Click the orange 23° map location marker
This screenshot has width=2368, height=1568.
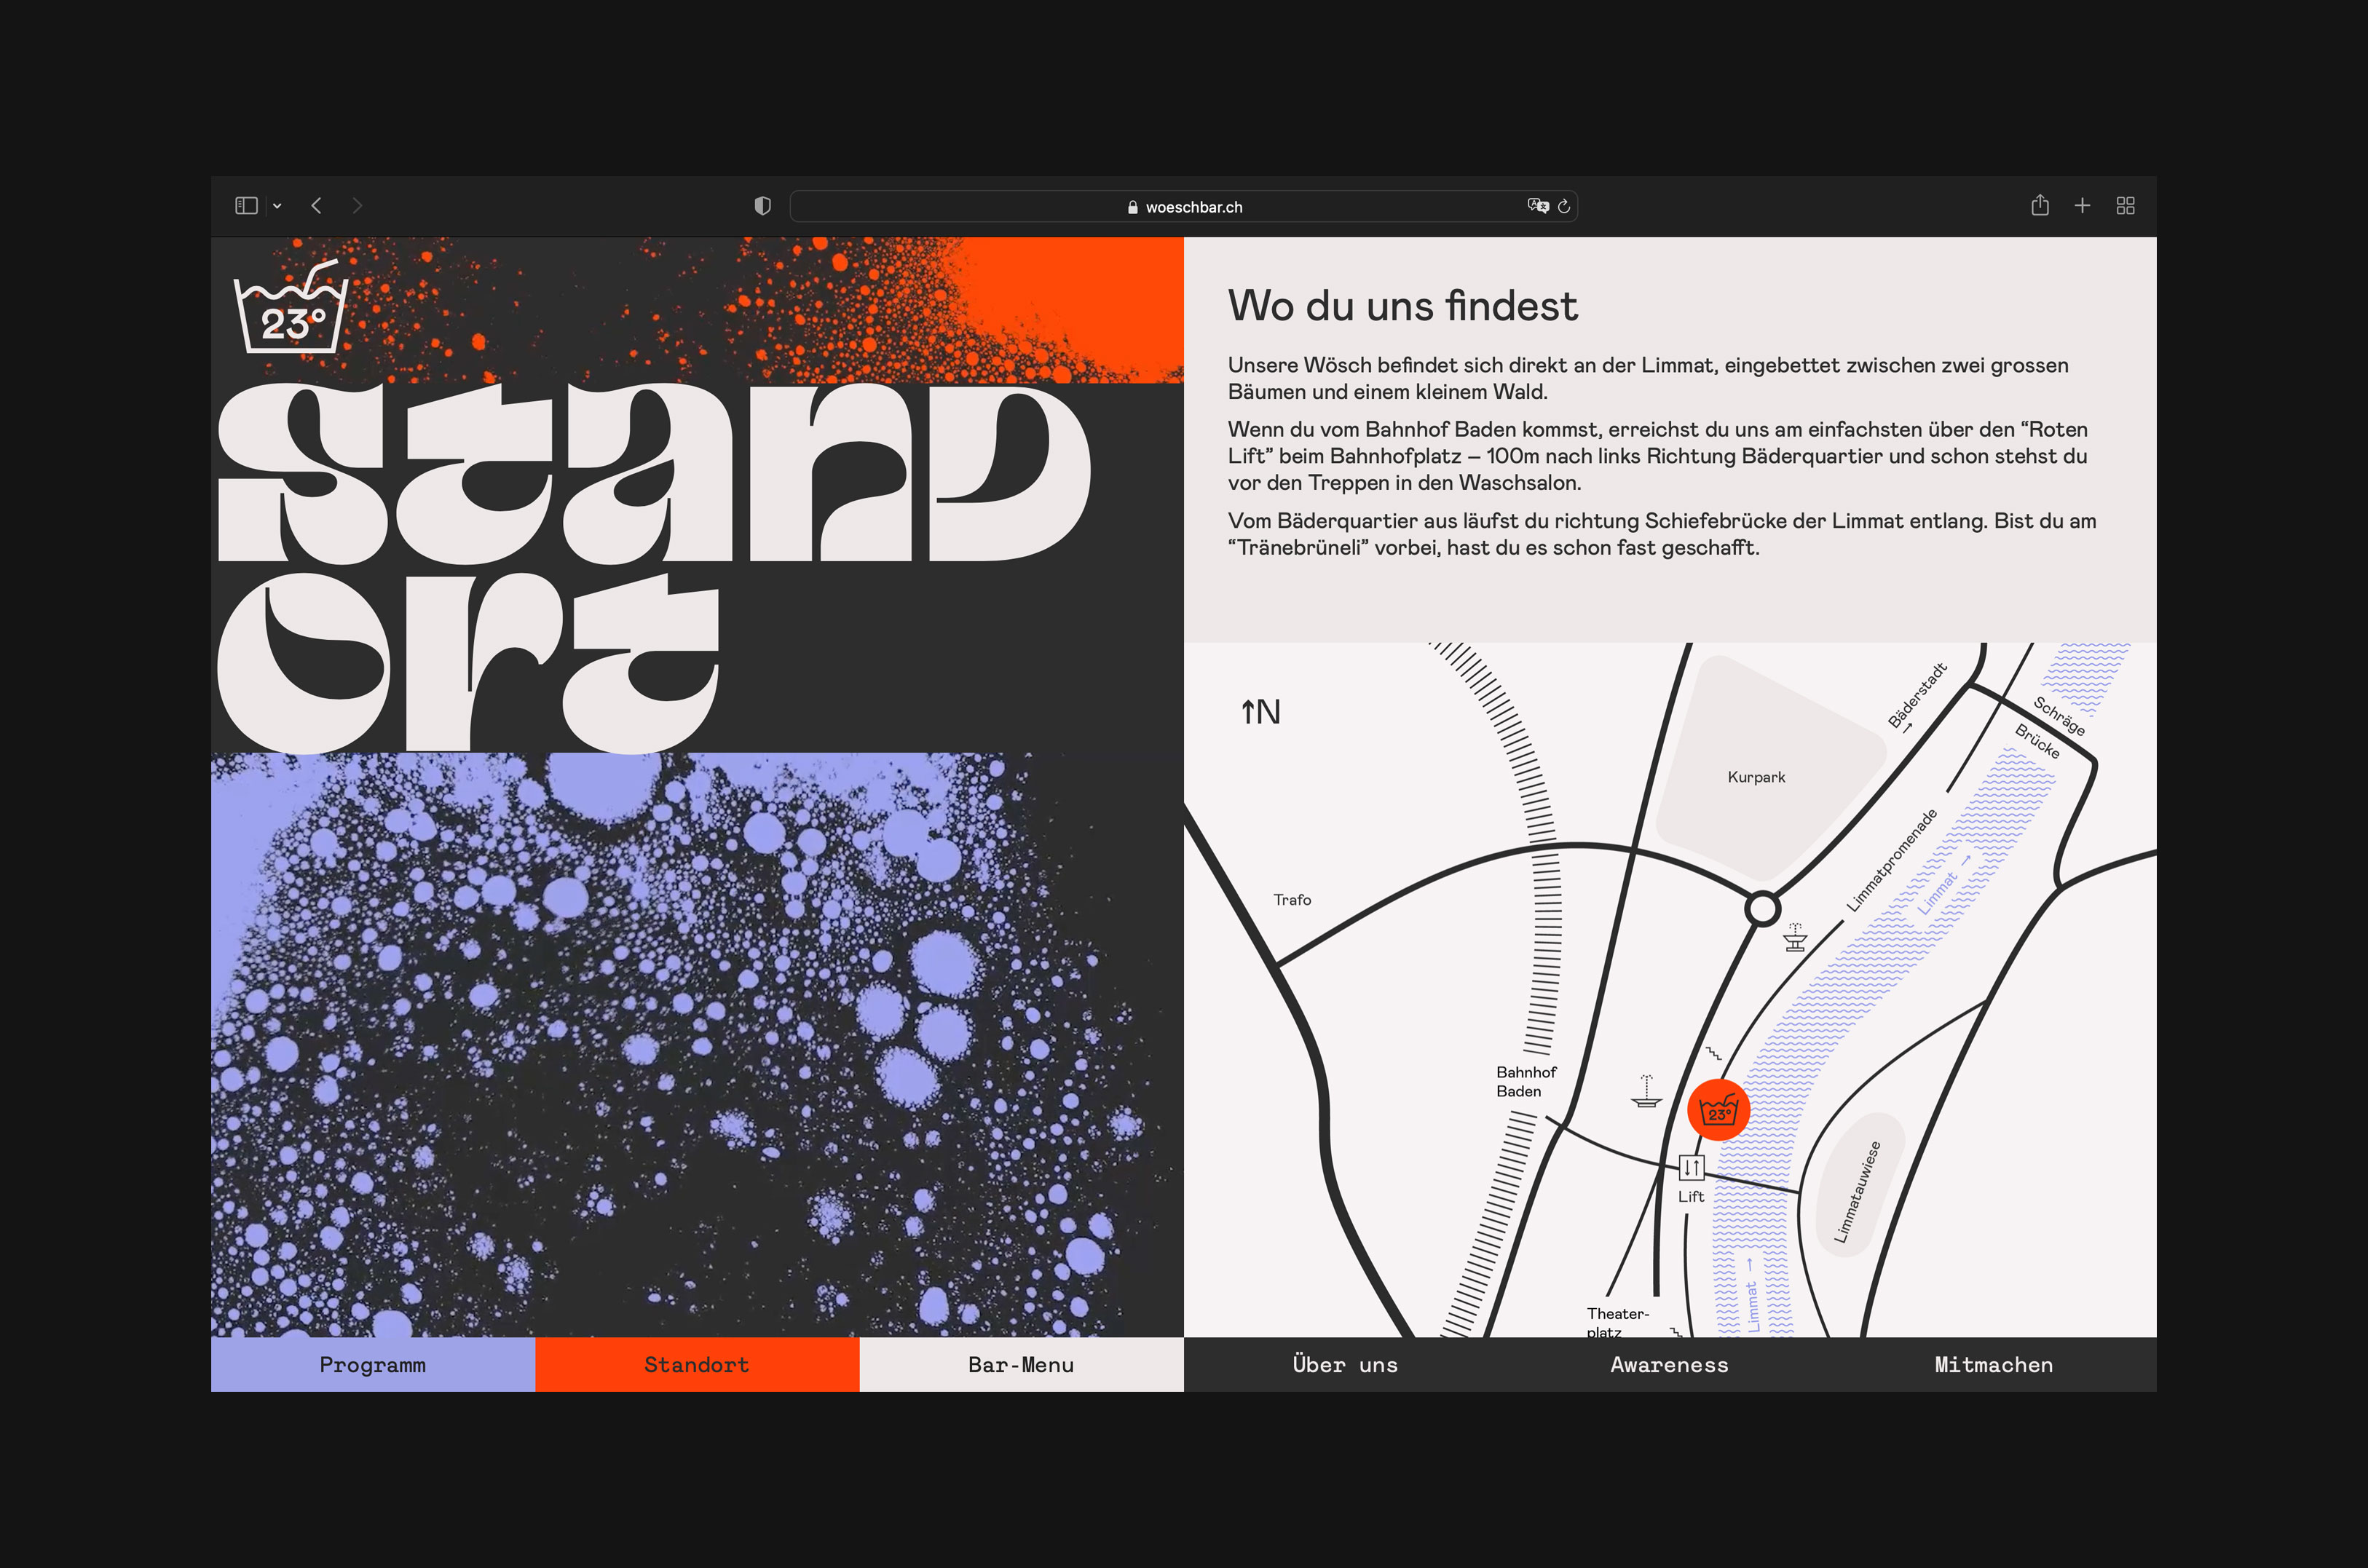1718,1110
